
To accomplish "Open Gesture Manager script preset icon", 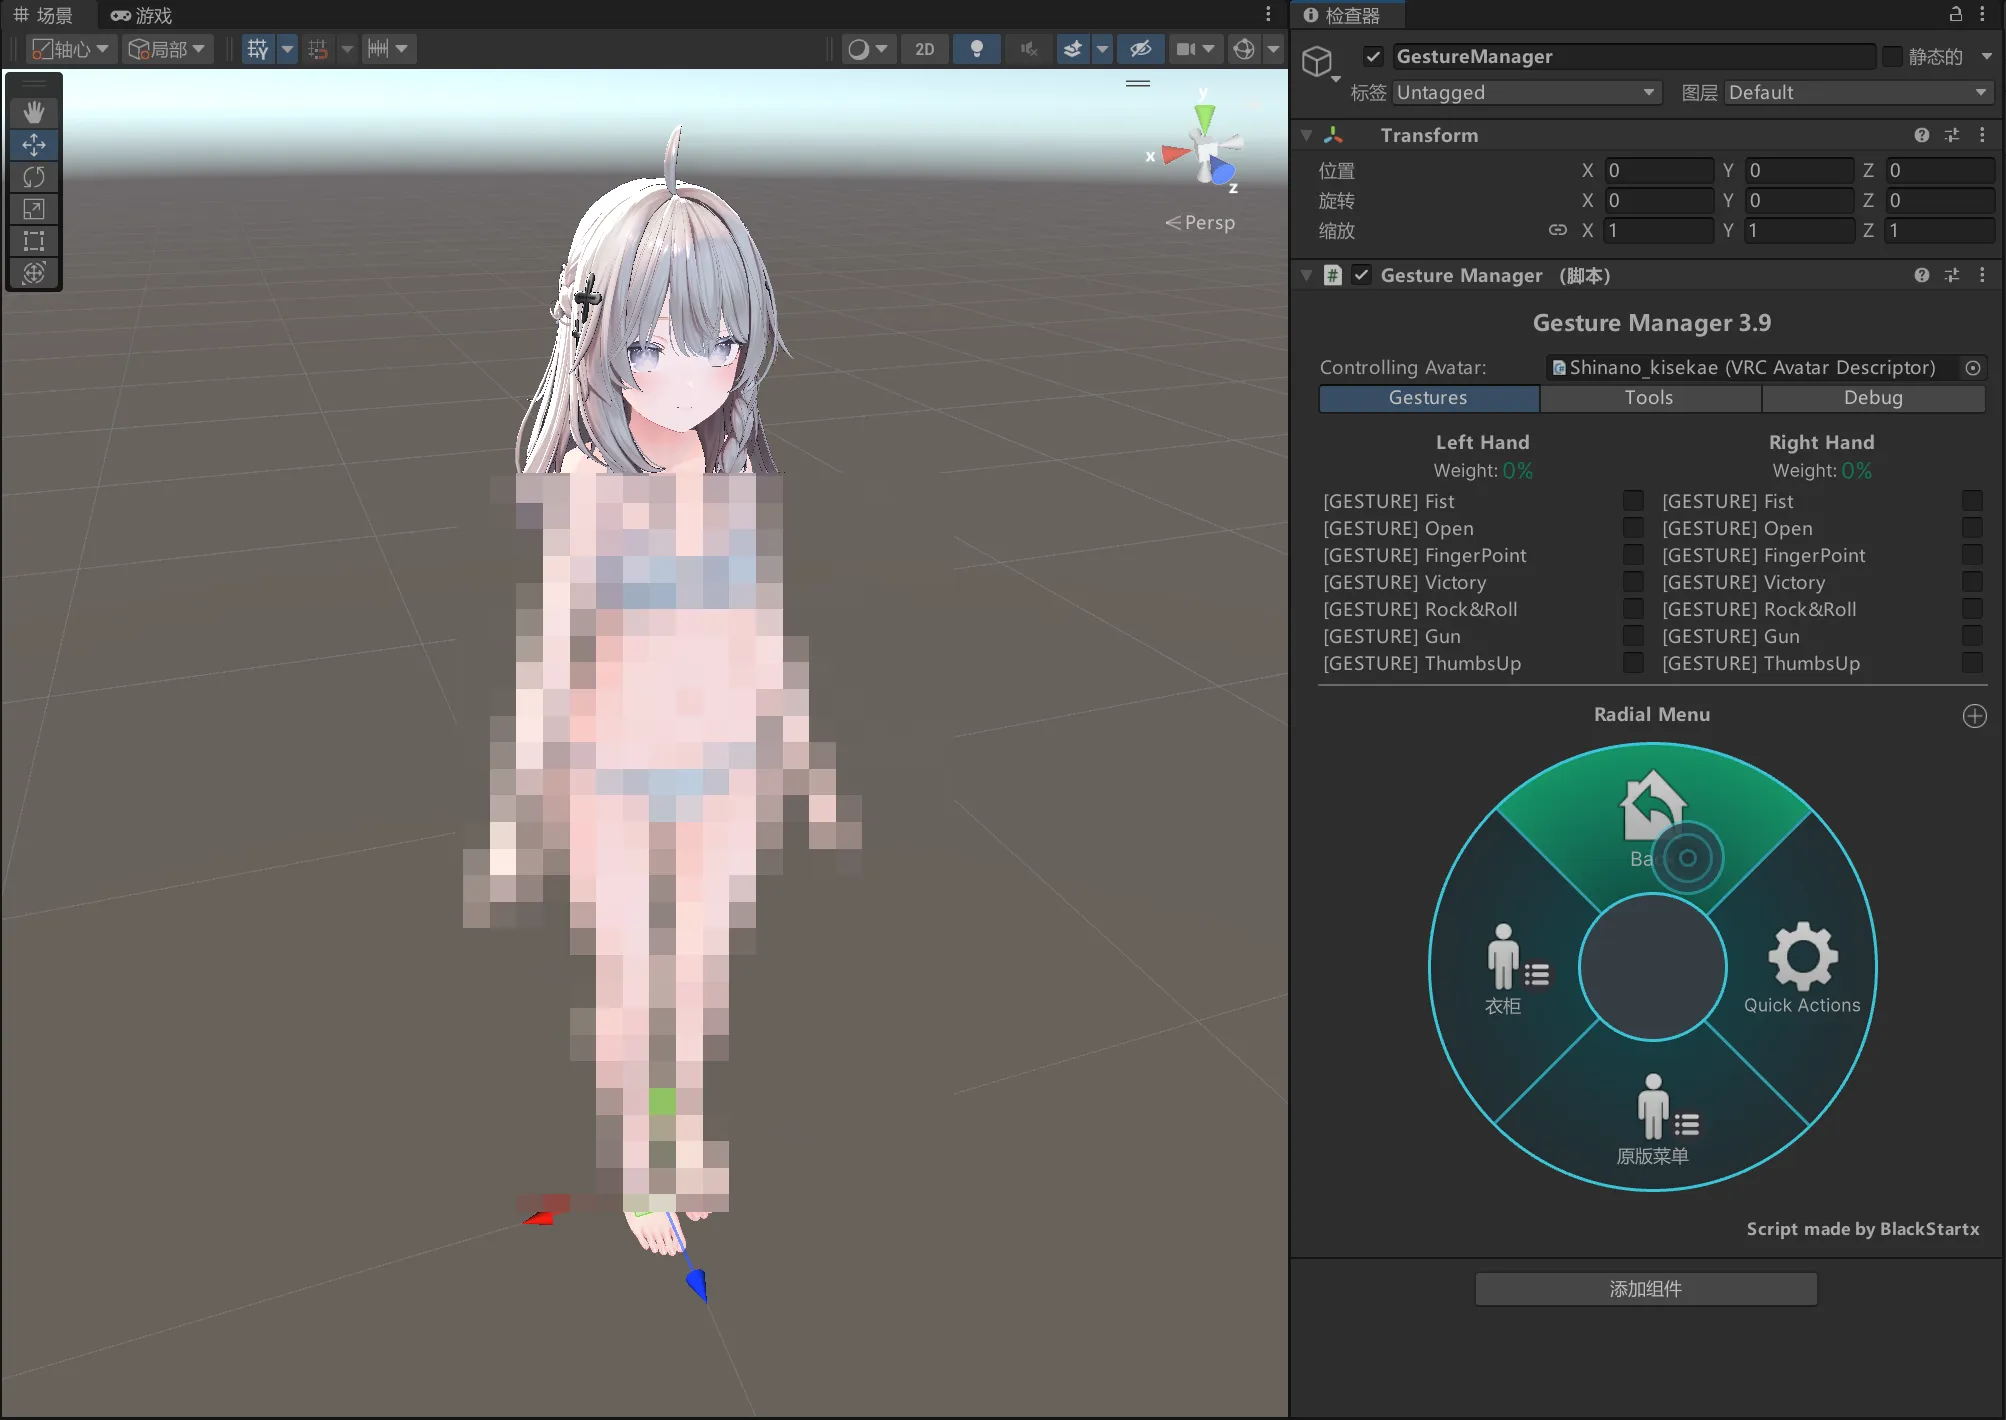I will 1952,275.
